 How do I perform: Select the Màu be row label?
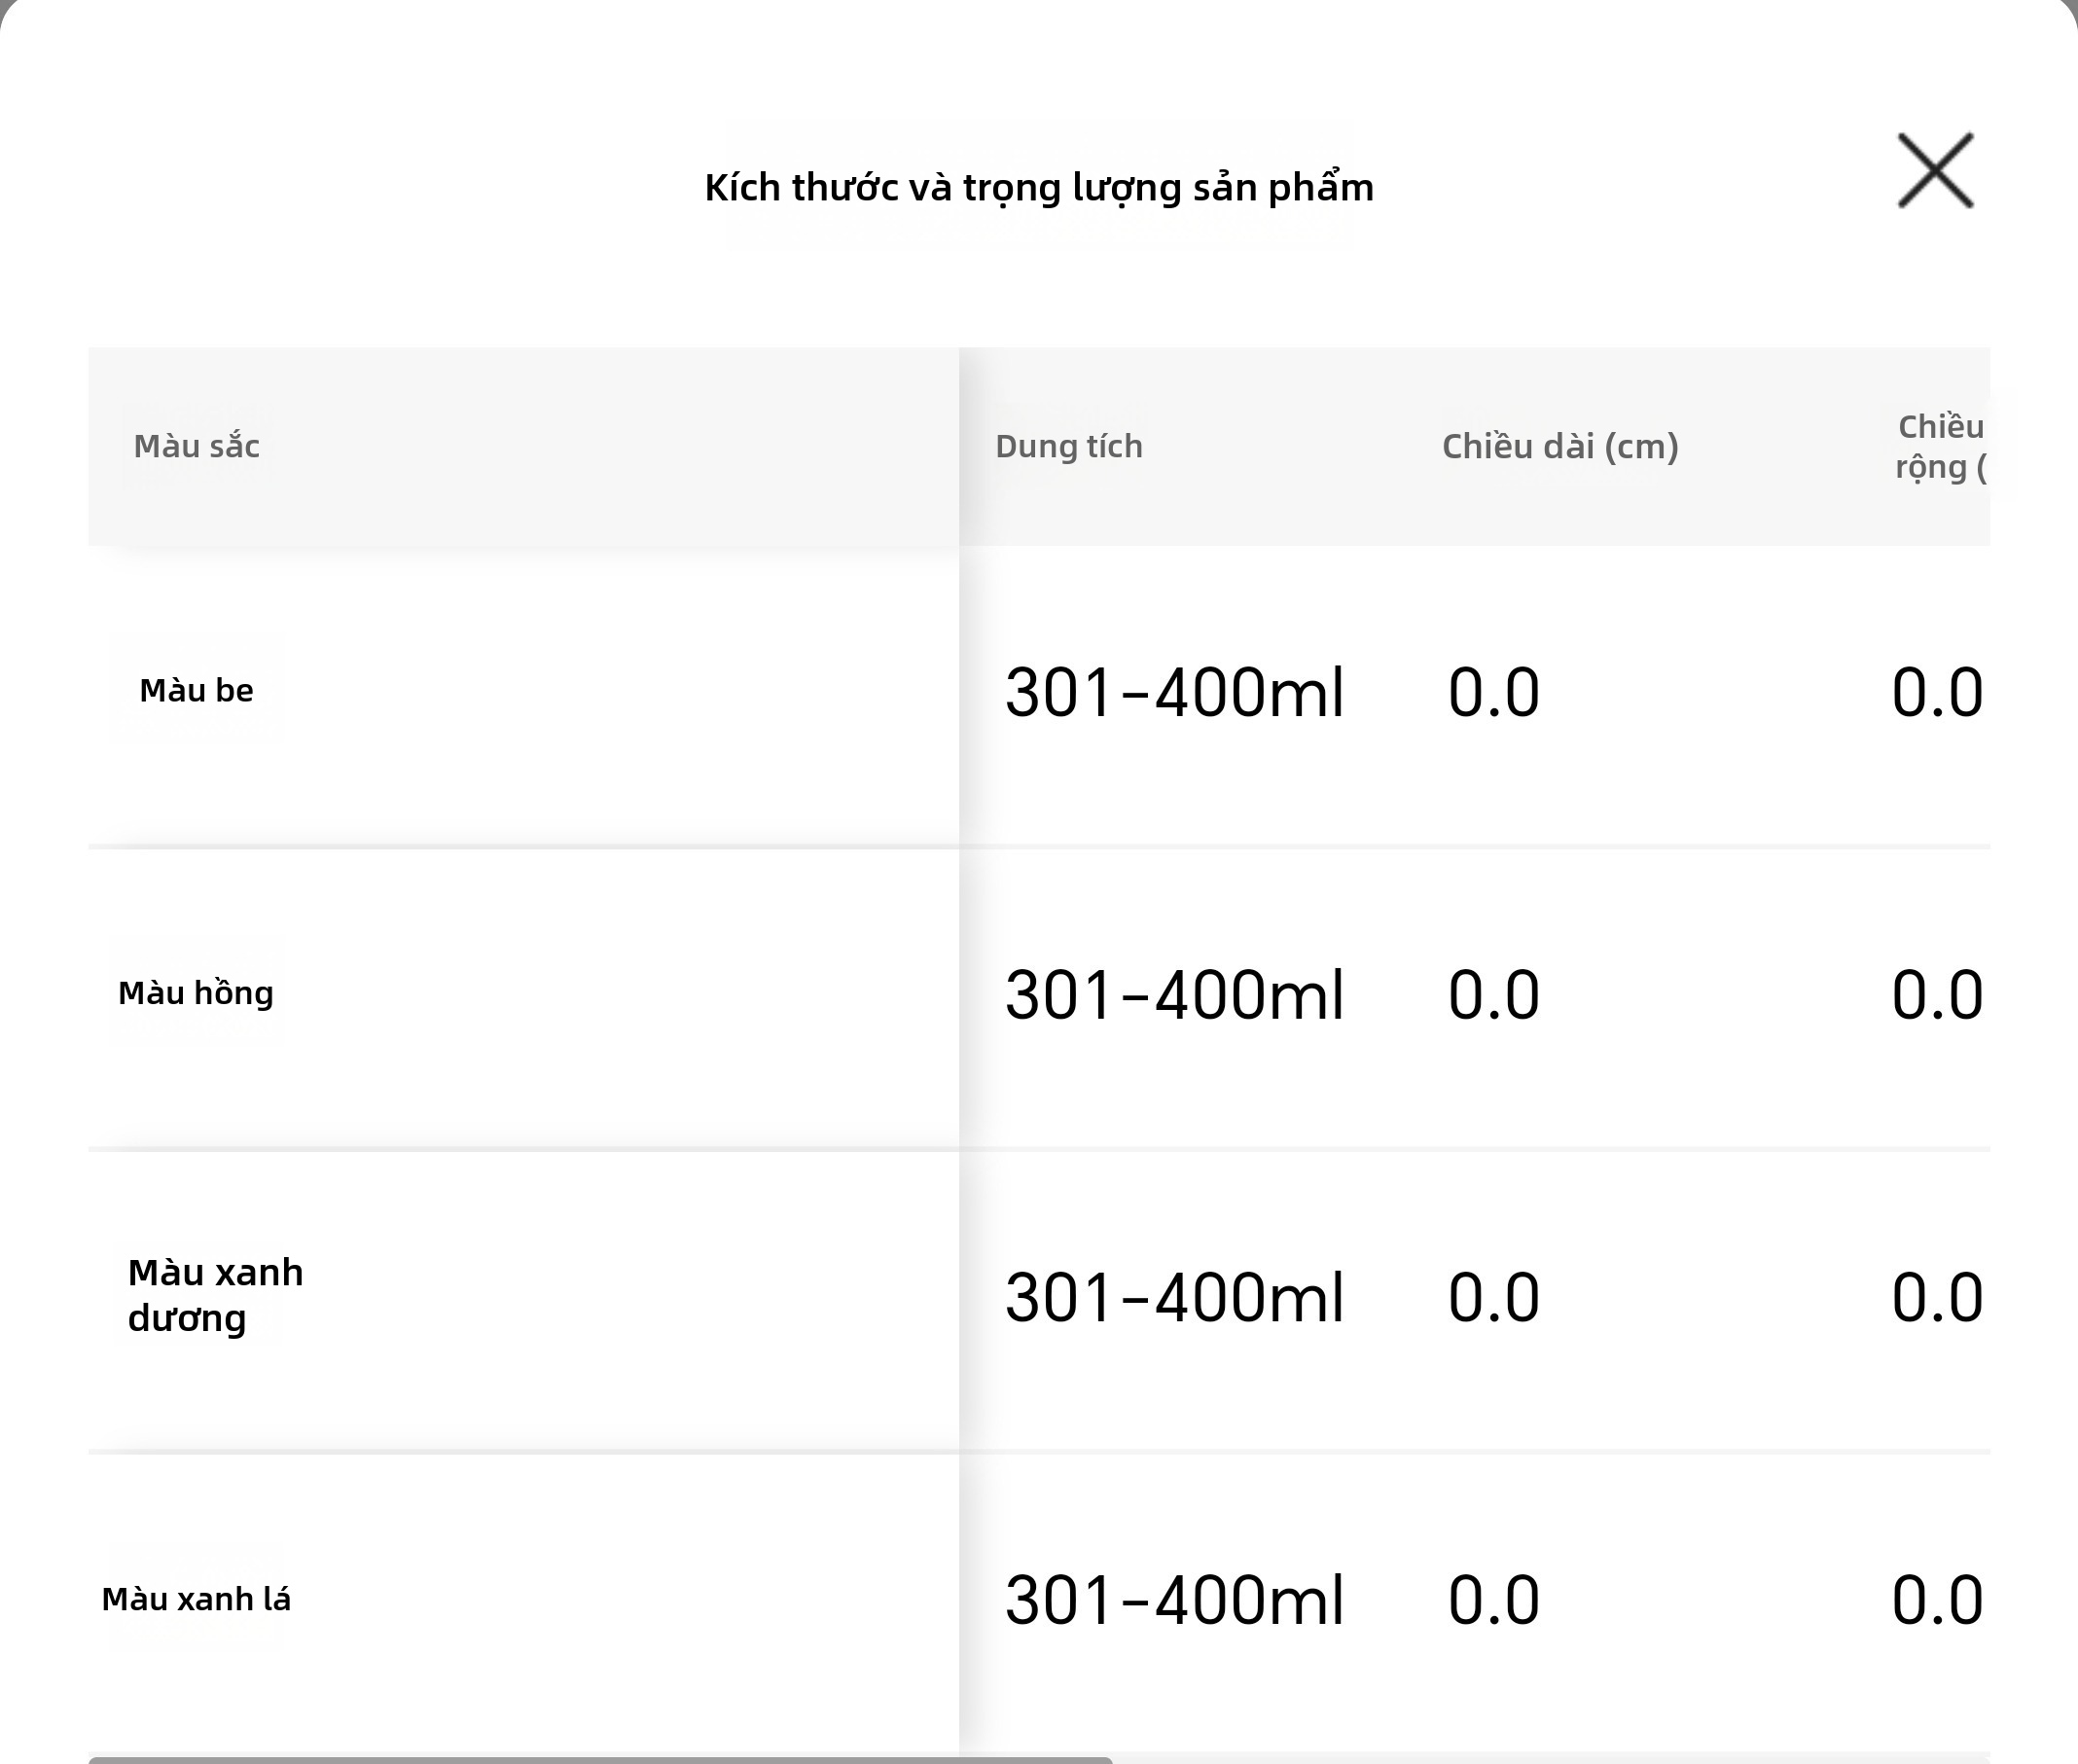tap(196, 690)
